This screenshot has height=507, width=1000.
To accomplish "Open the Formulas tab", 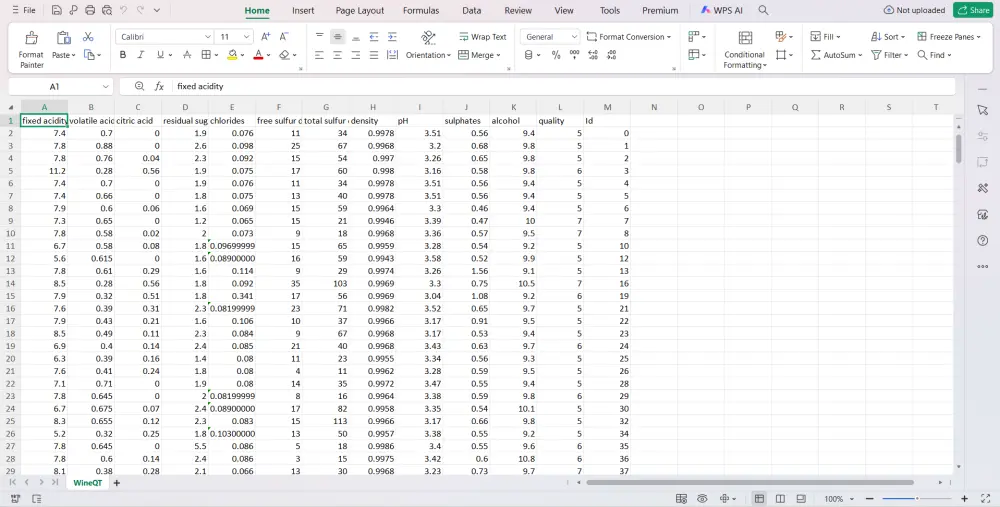I will pyautogui.click(x=421, y=10).
